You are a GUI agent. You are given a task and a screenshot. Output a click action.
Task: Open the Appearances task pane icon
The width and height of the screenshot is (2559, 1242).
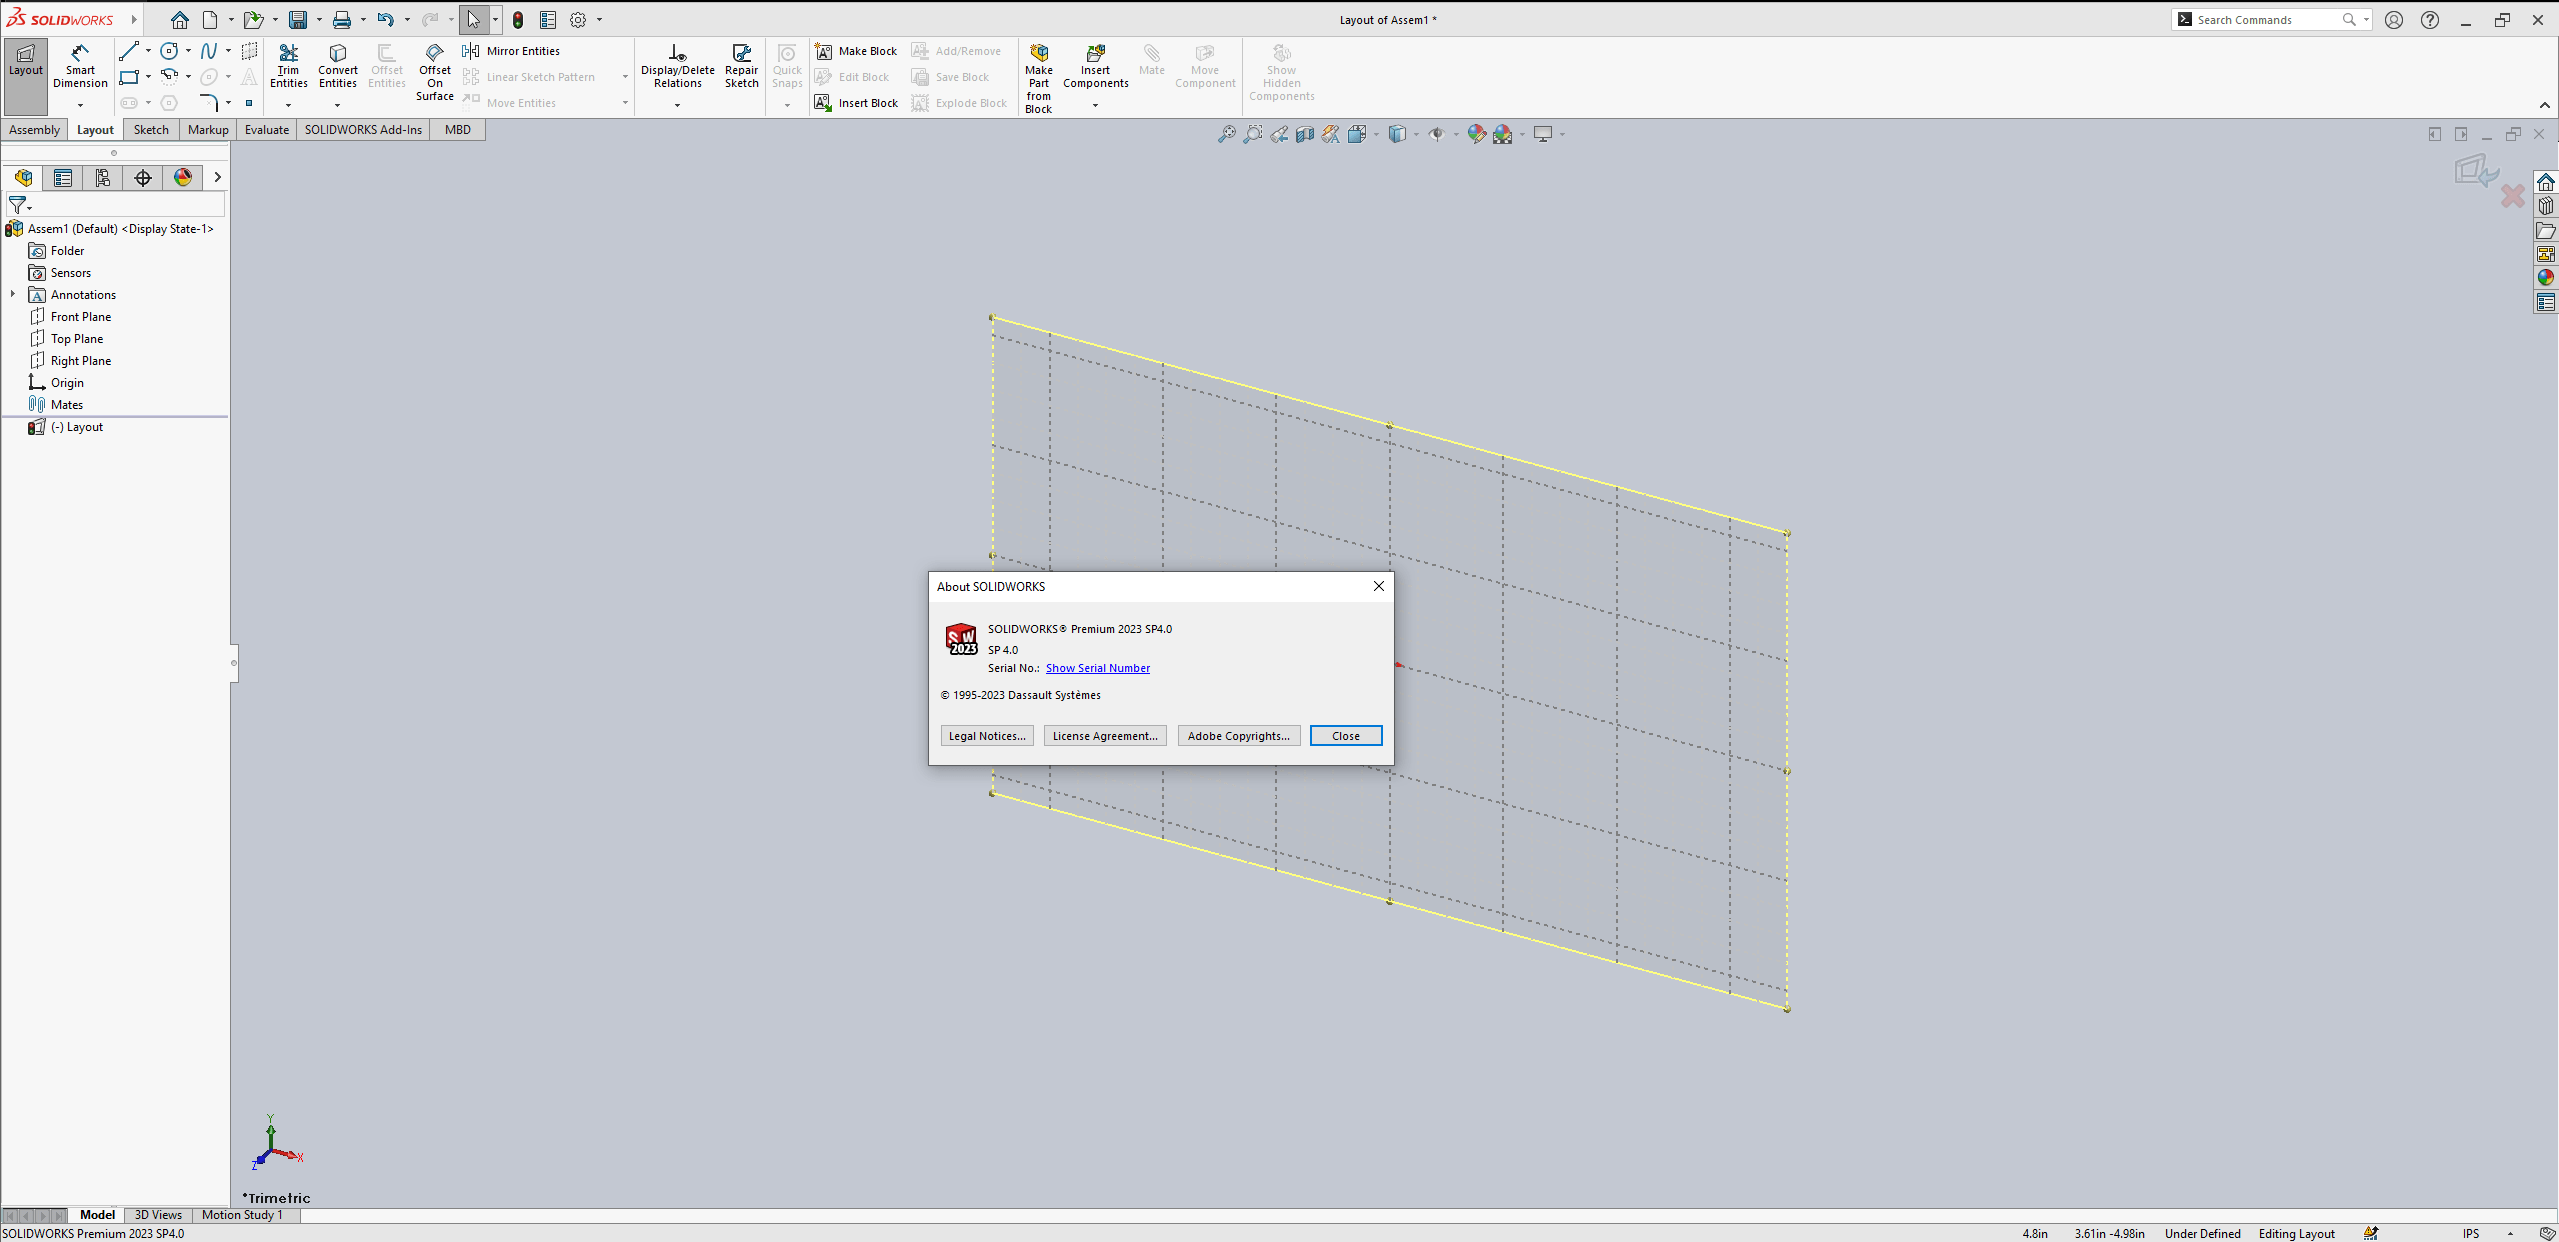click(2546, 278)
